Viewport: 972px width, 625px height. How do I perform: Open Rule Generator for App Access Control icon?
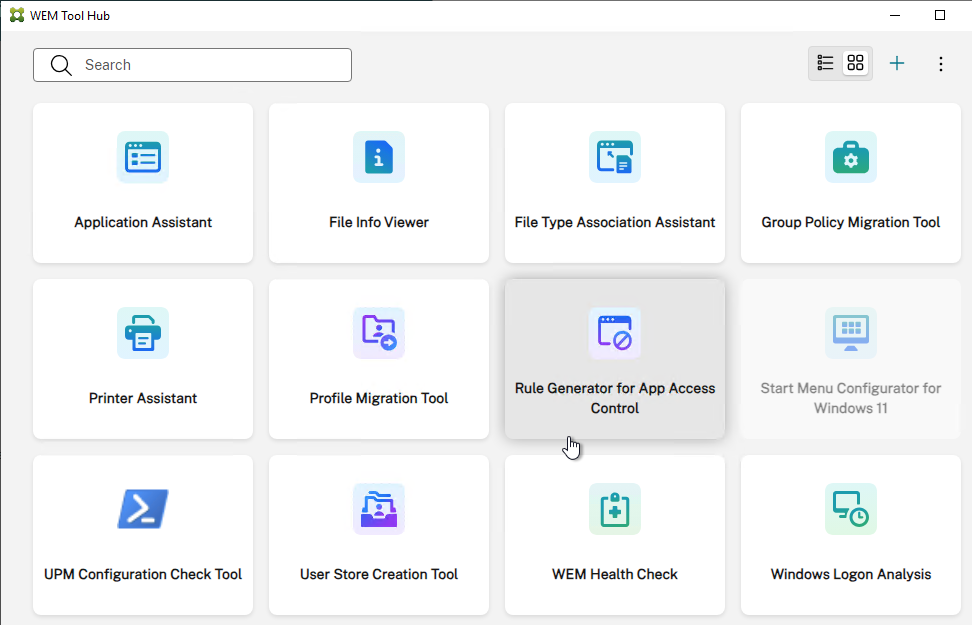click(x=615, y=333)
